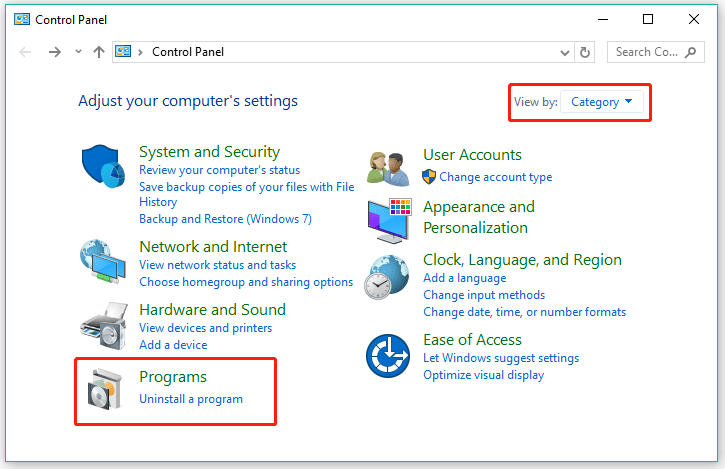Select the Control Panel breadcrumb in address bar

coord(188,52)
